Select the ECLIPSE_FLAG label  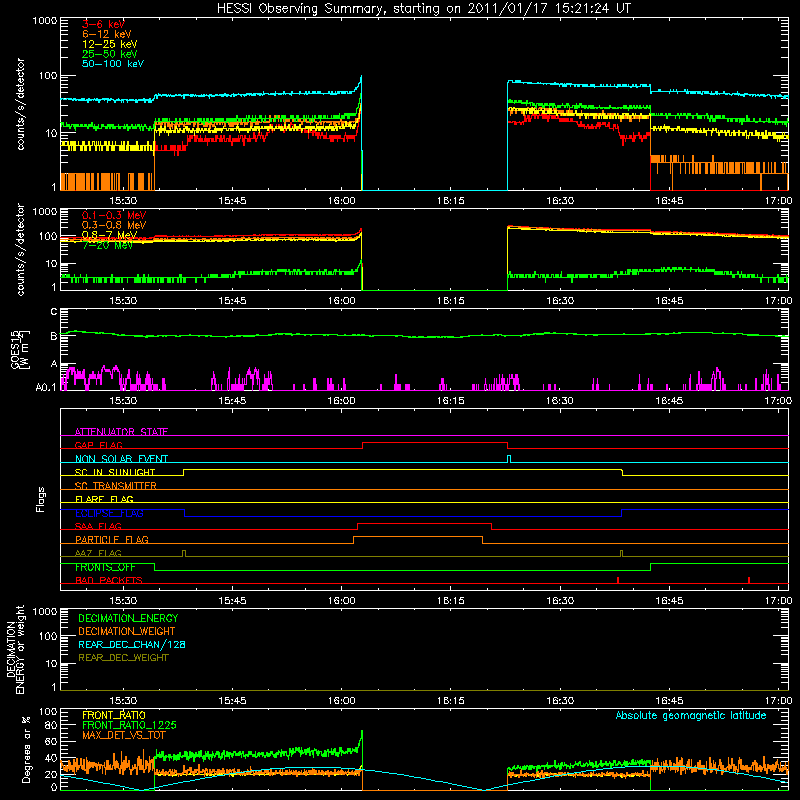point(109,513)
